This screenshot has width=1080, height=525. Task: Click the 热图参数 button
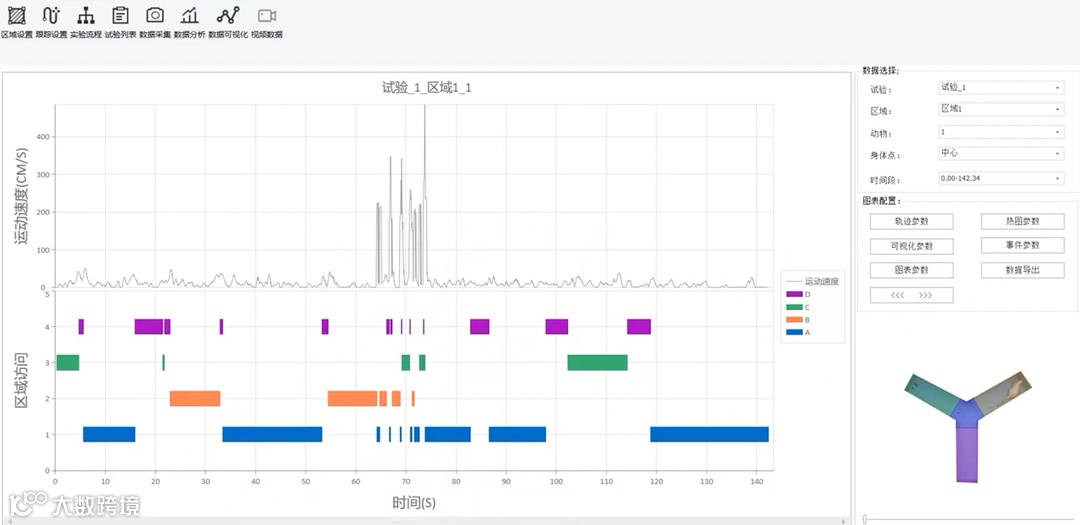click(x=1023, y=221)
